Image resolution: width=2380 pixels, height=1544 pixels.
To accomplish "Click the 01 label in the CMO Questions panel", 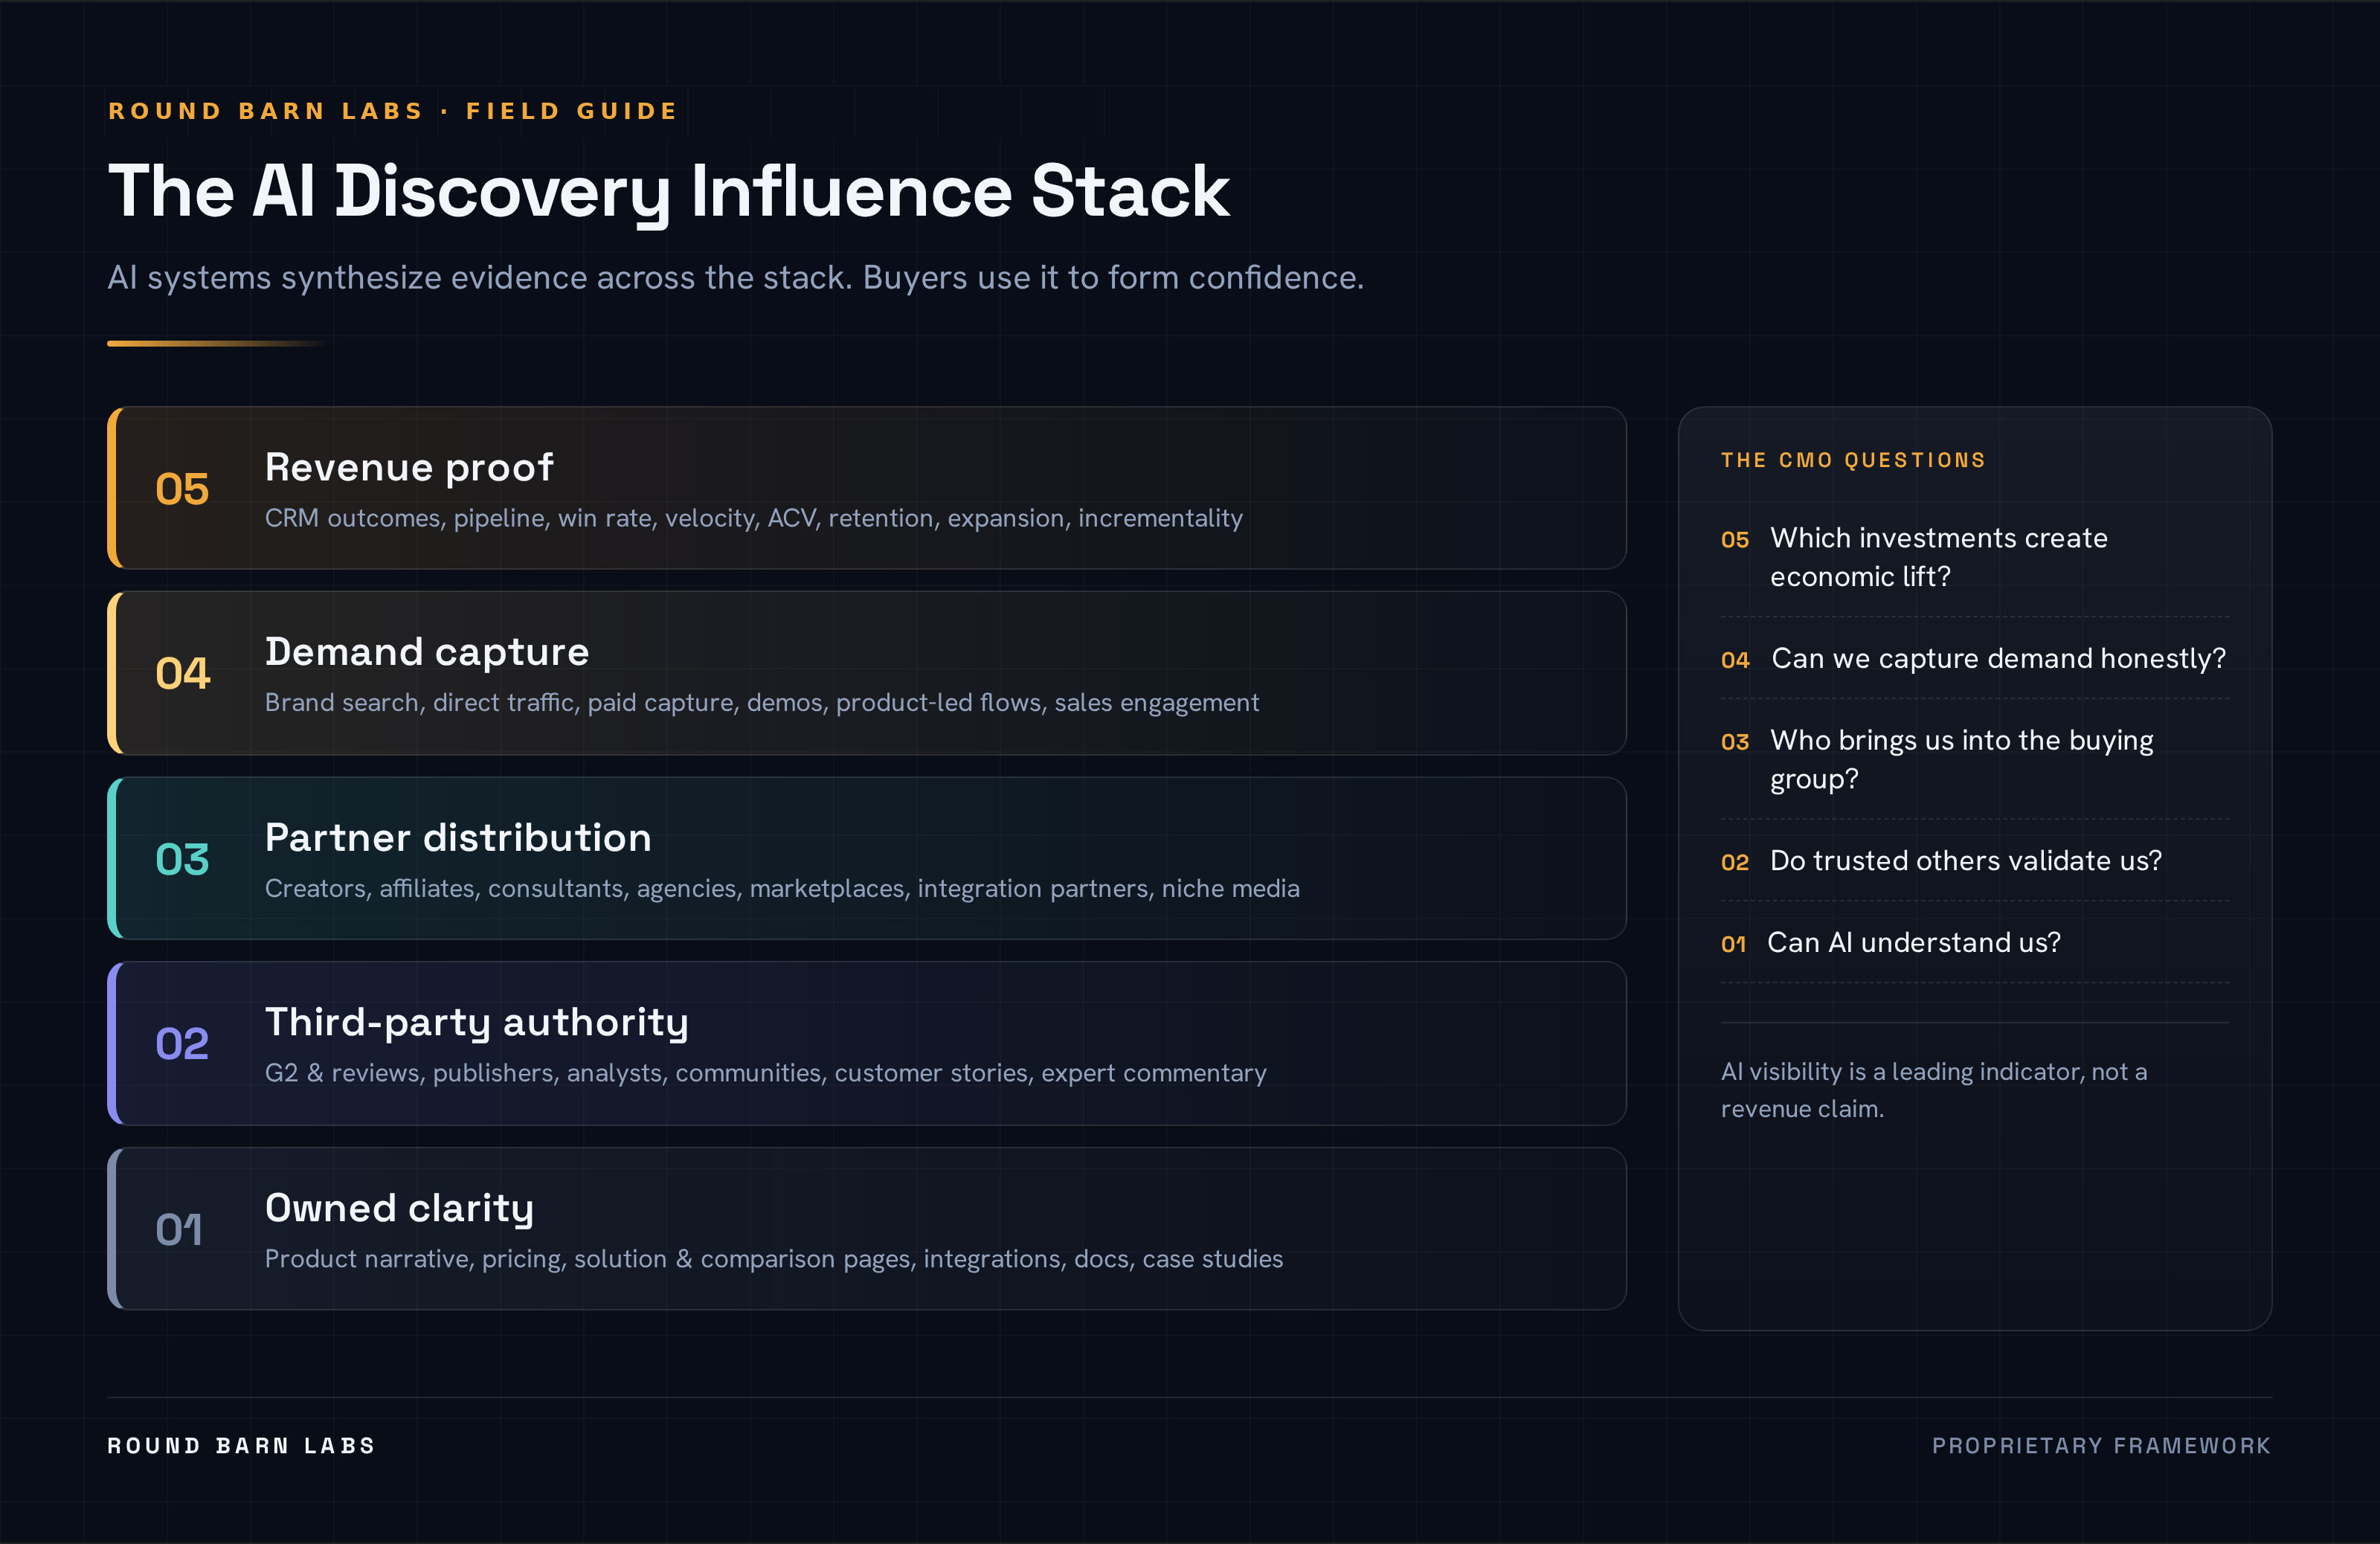I will (x=1733, y=944).
